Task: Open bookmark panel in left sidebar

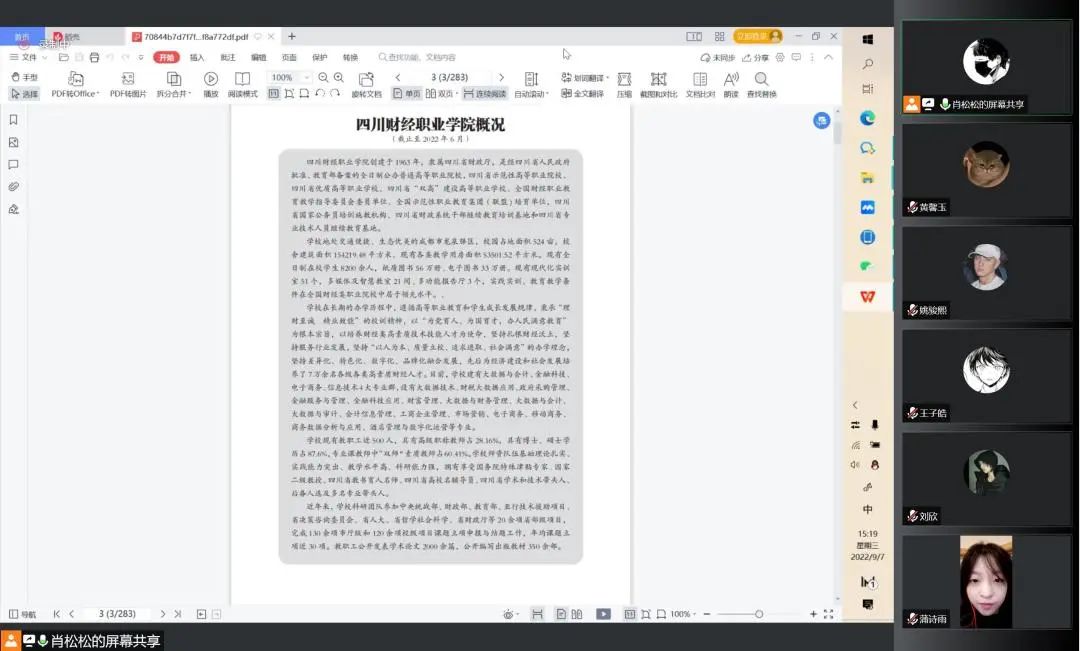Action: [14, 119]
